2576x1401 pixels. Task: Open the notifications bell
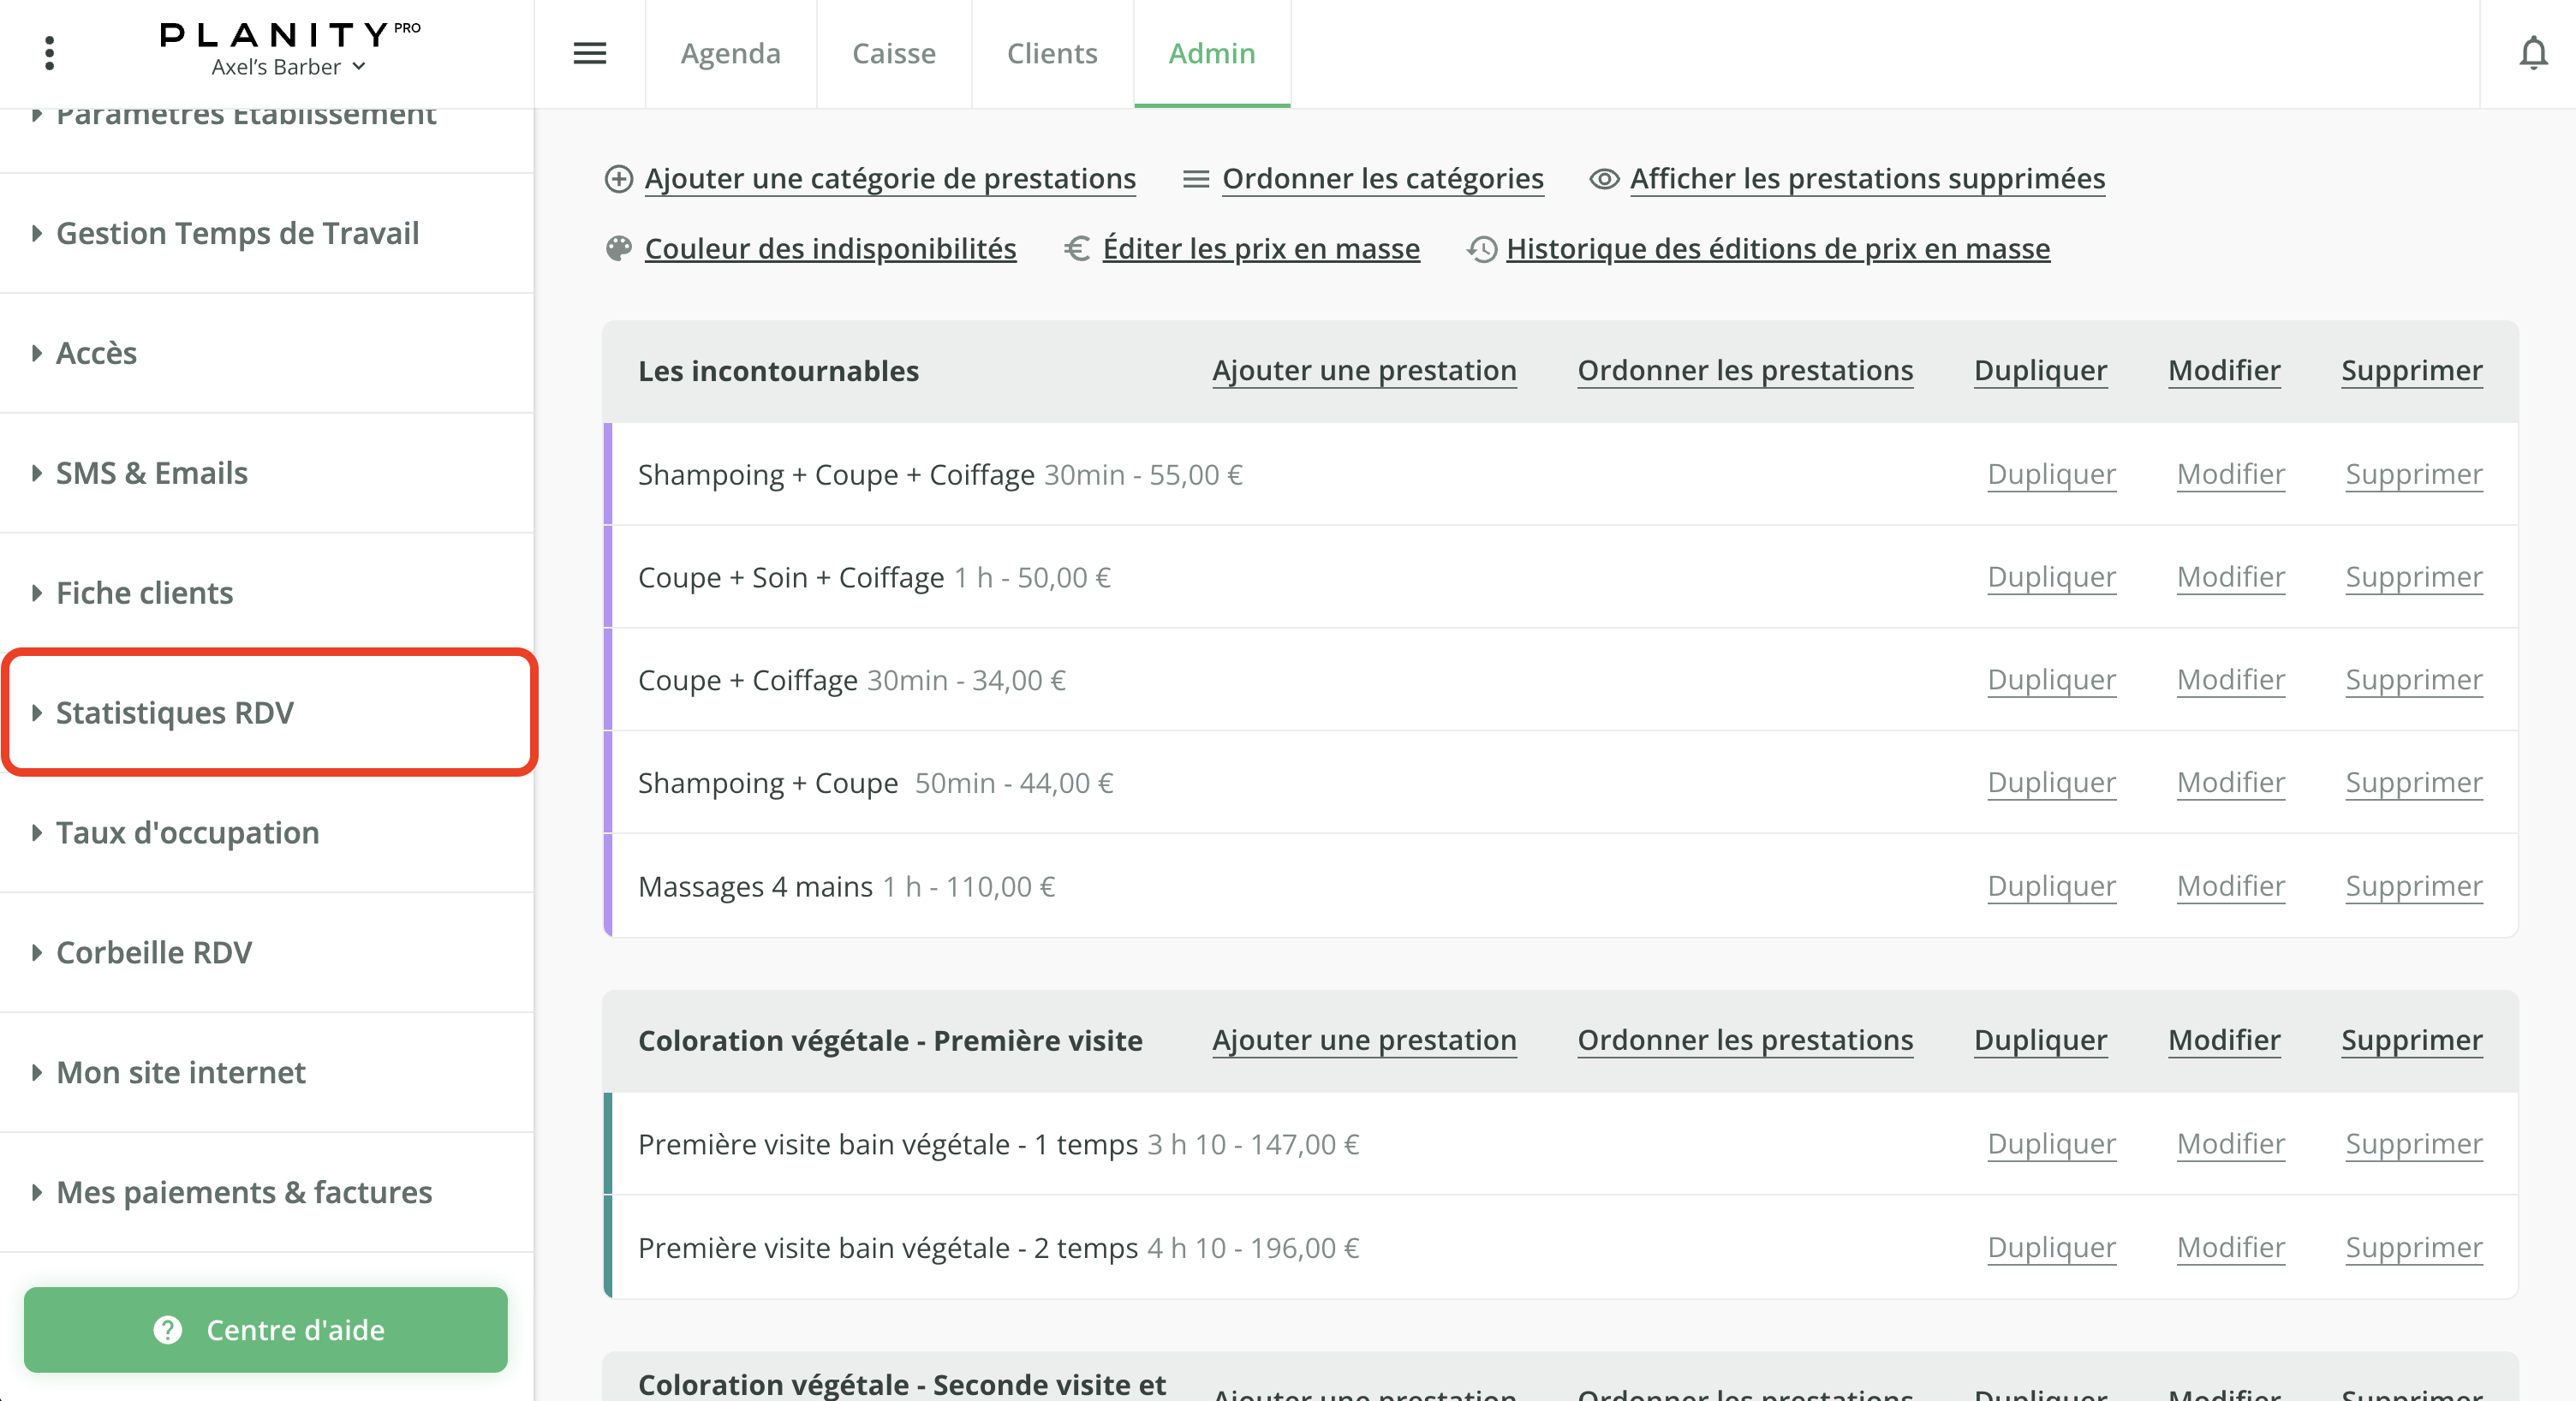pos(2534,53)
